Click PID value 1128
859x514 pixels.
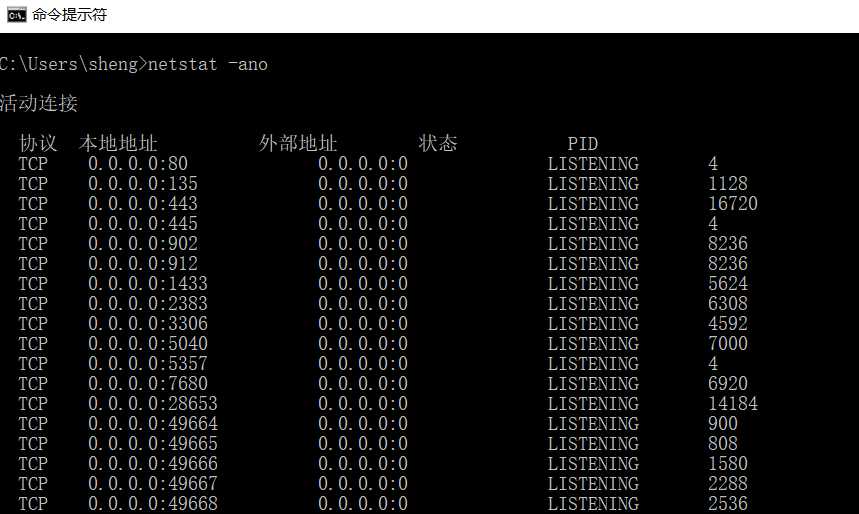(728, 184)
